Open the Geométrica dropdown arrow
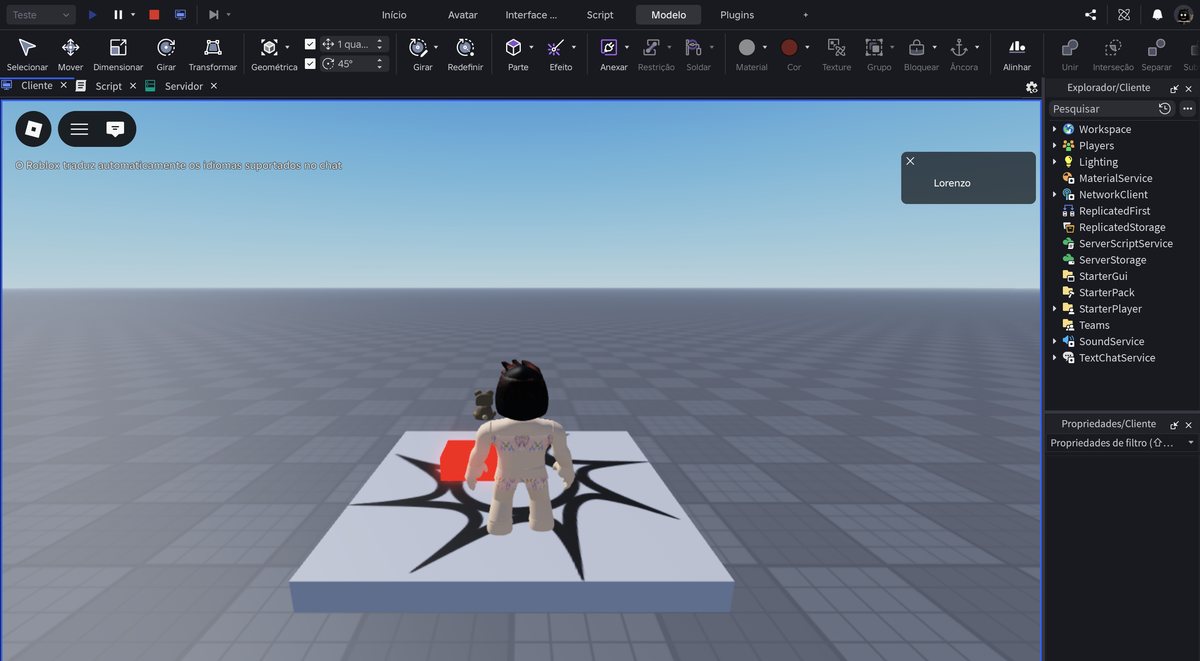 [287, 47]
